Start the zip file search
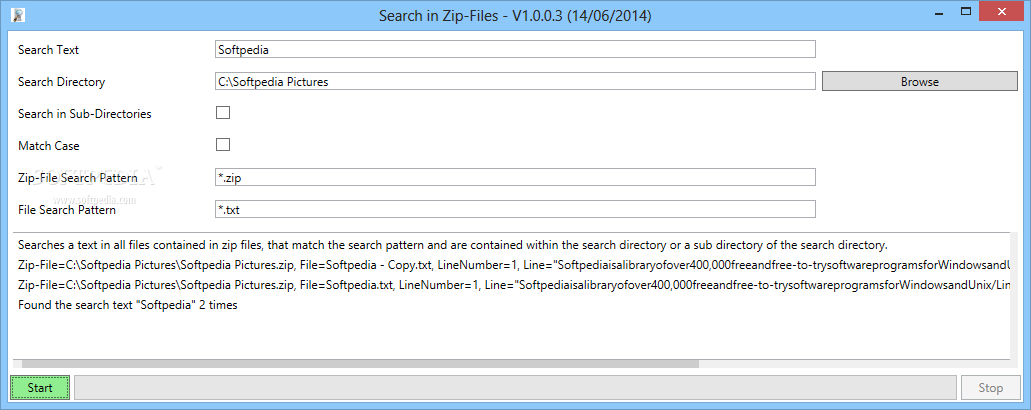Viewport: 1031px width, 410px height. click(40, 388)
